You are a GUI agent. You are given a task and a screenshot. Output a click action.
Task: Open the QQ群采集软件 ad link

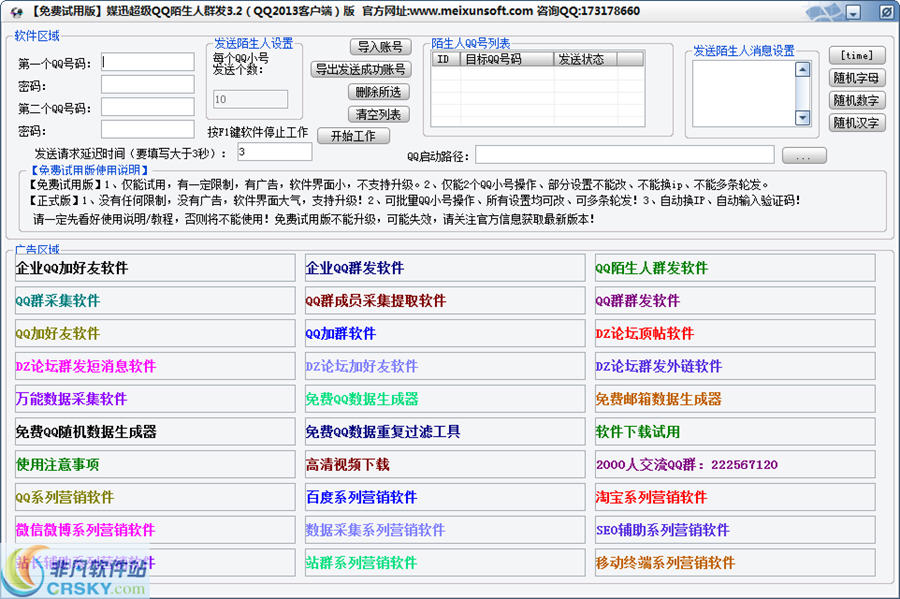[x=155, y=301]
